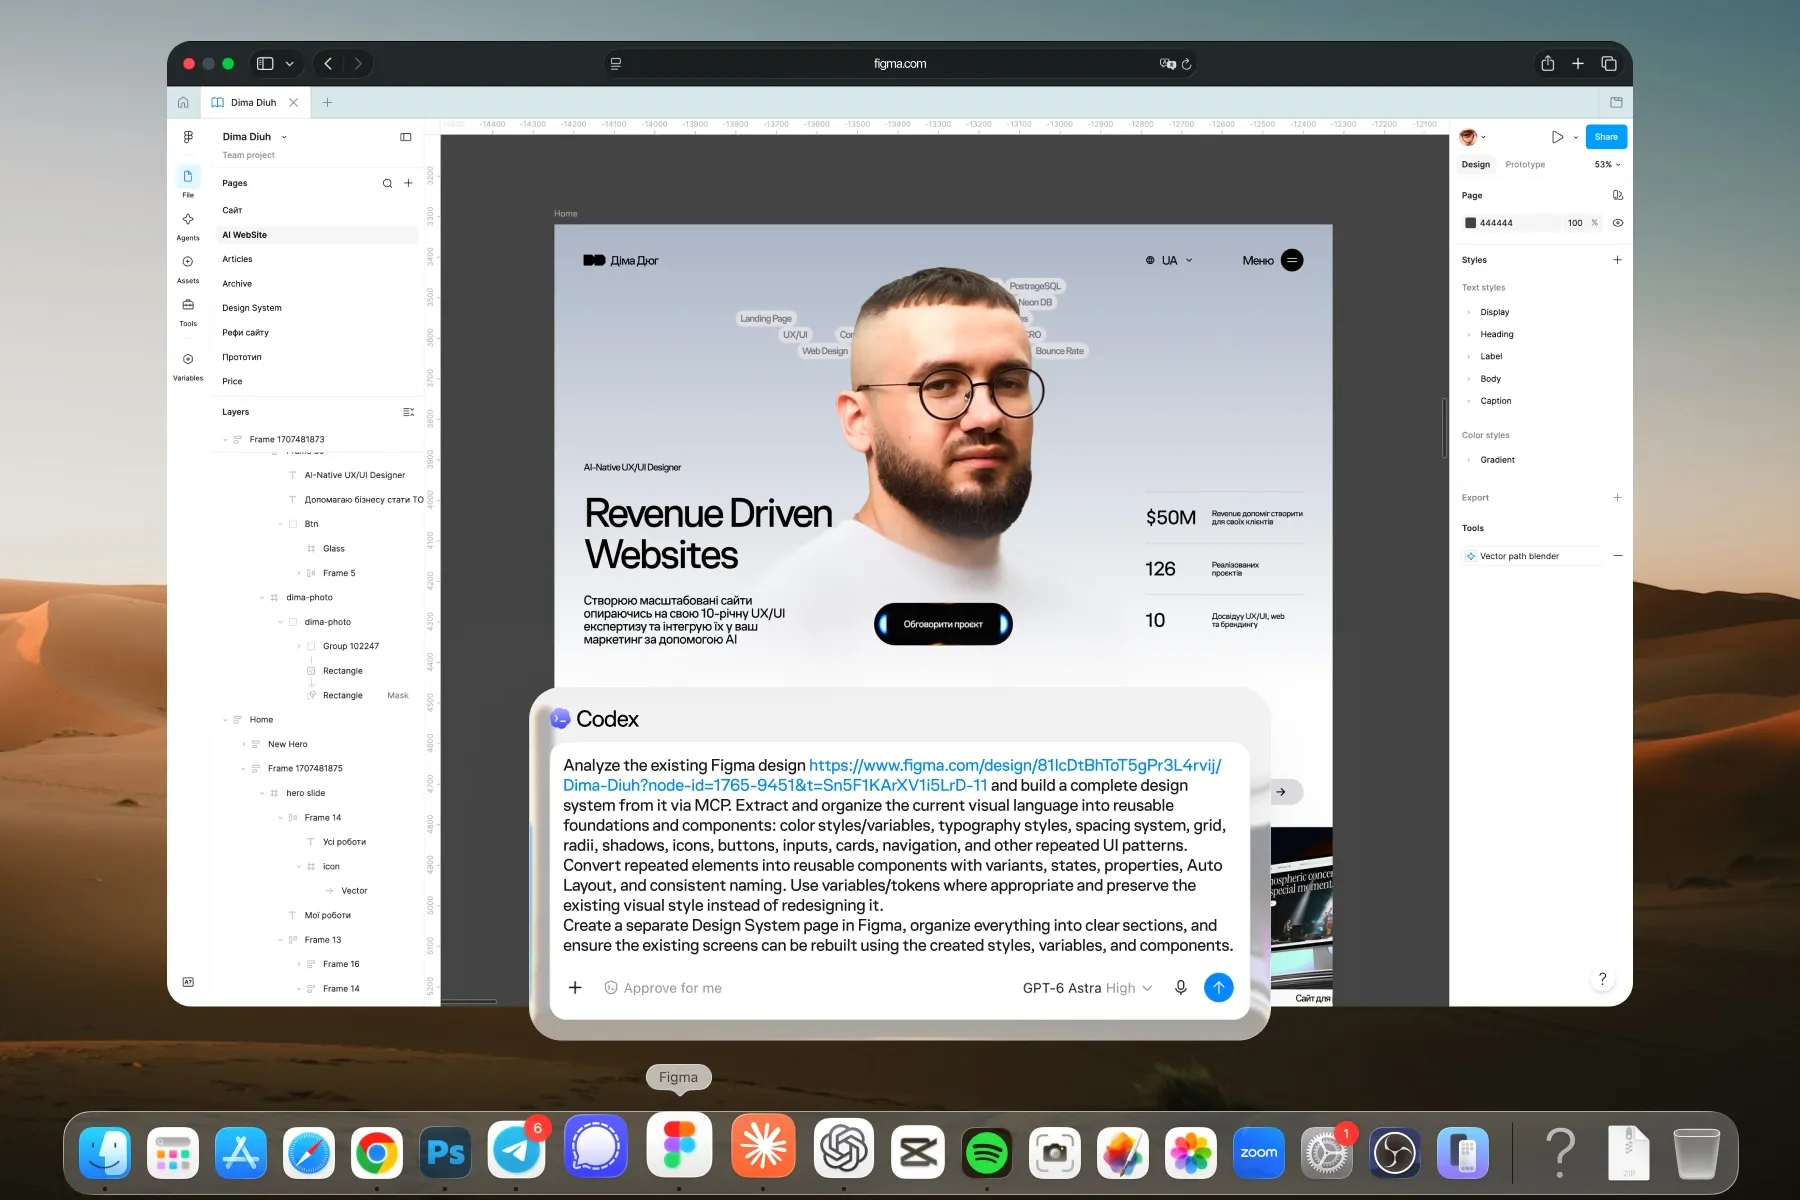The image size is (1800, 1200).
Task: Toggle the Figma sidebar layout icon
Action: pos(406,137)
